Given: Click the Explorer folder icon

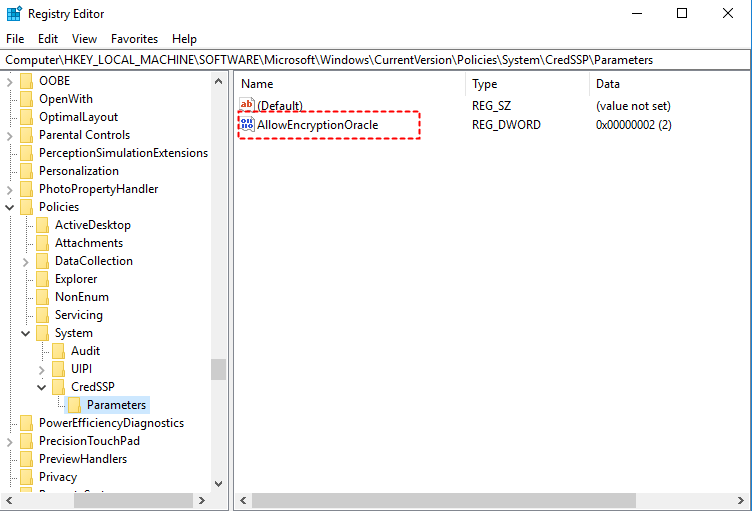Looking at the screenshot, I should tap(43, 279).
